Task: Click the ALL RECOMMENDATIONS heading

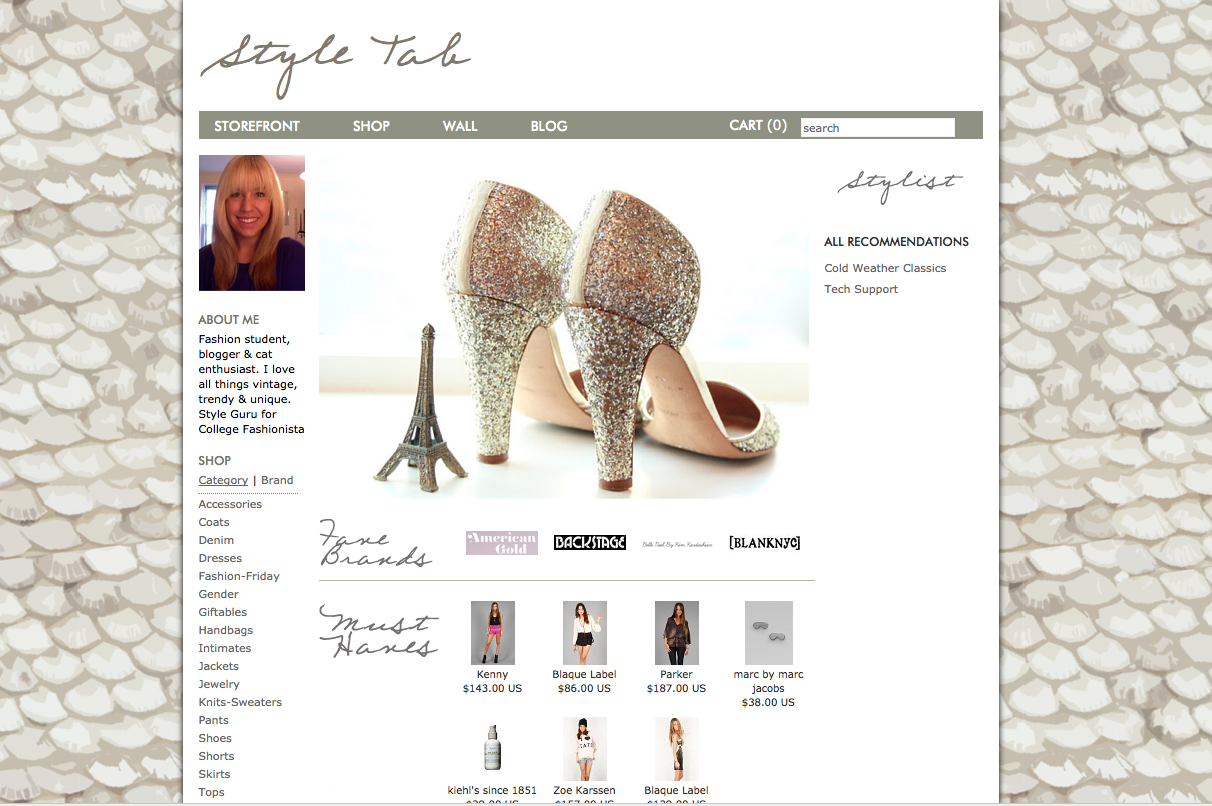Action: coord(896,241)
